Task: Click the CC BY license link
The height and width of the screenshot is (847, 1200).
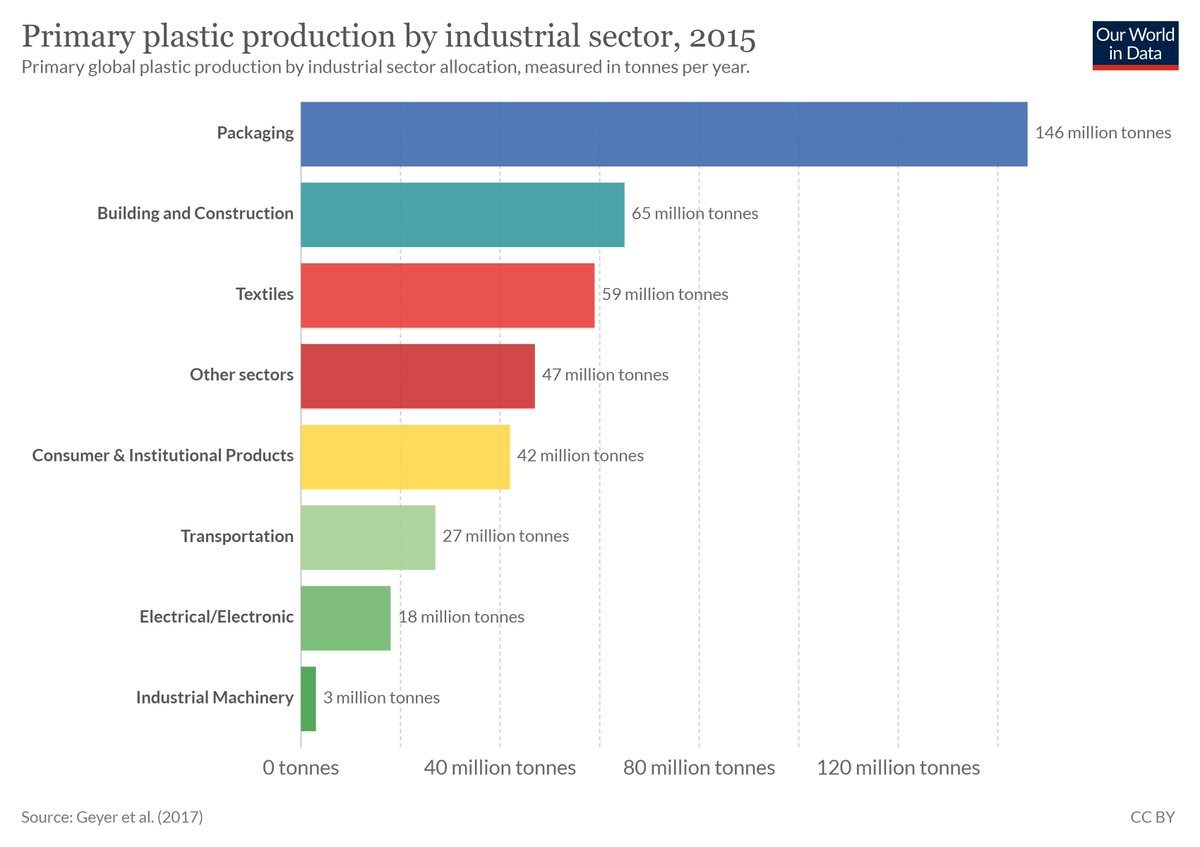Action: click(x=1152, y=817)
